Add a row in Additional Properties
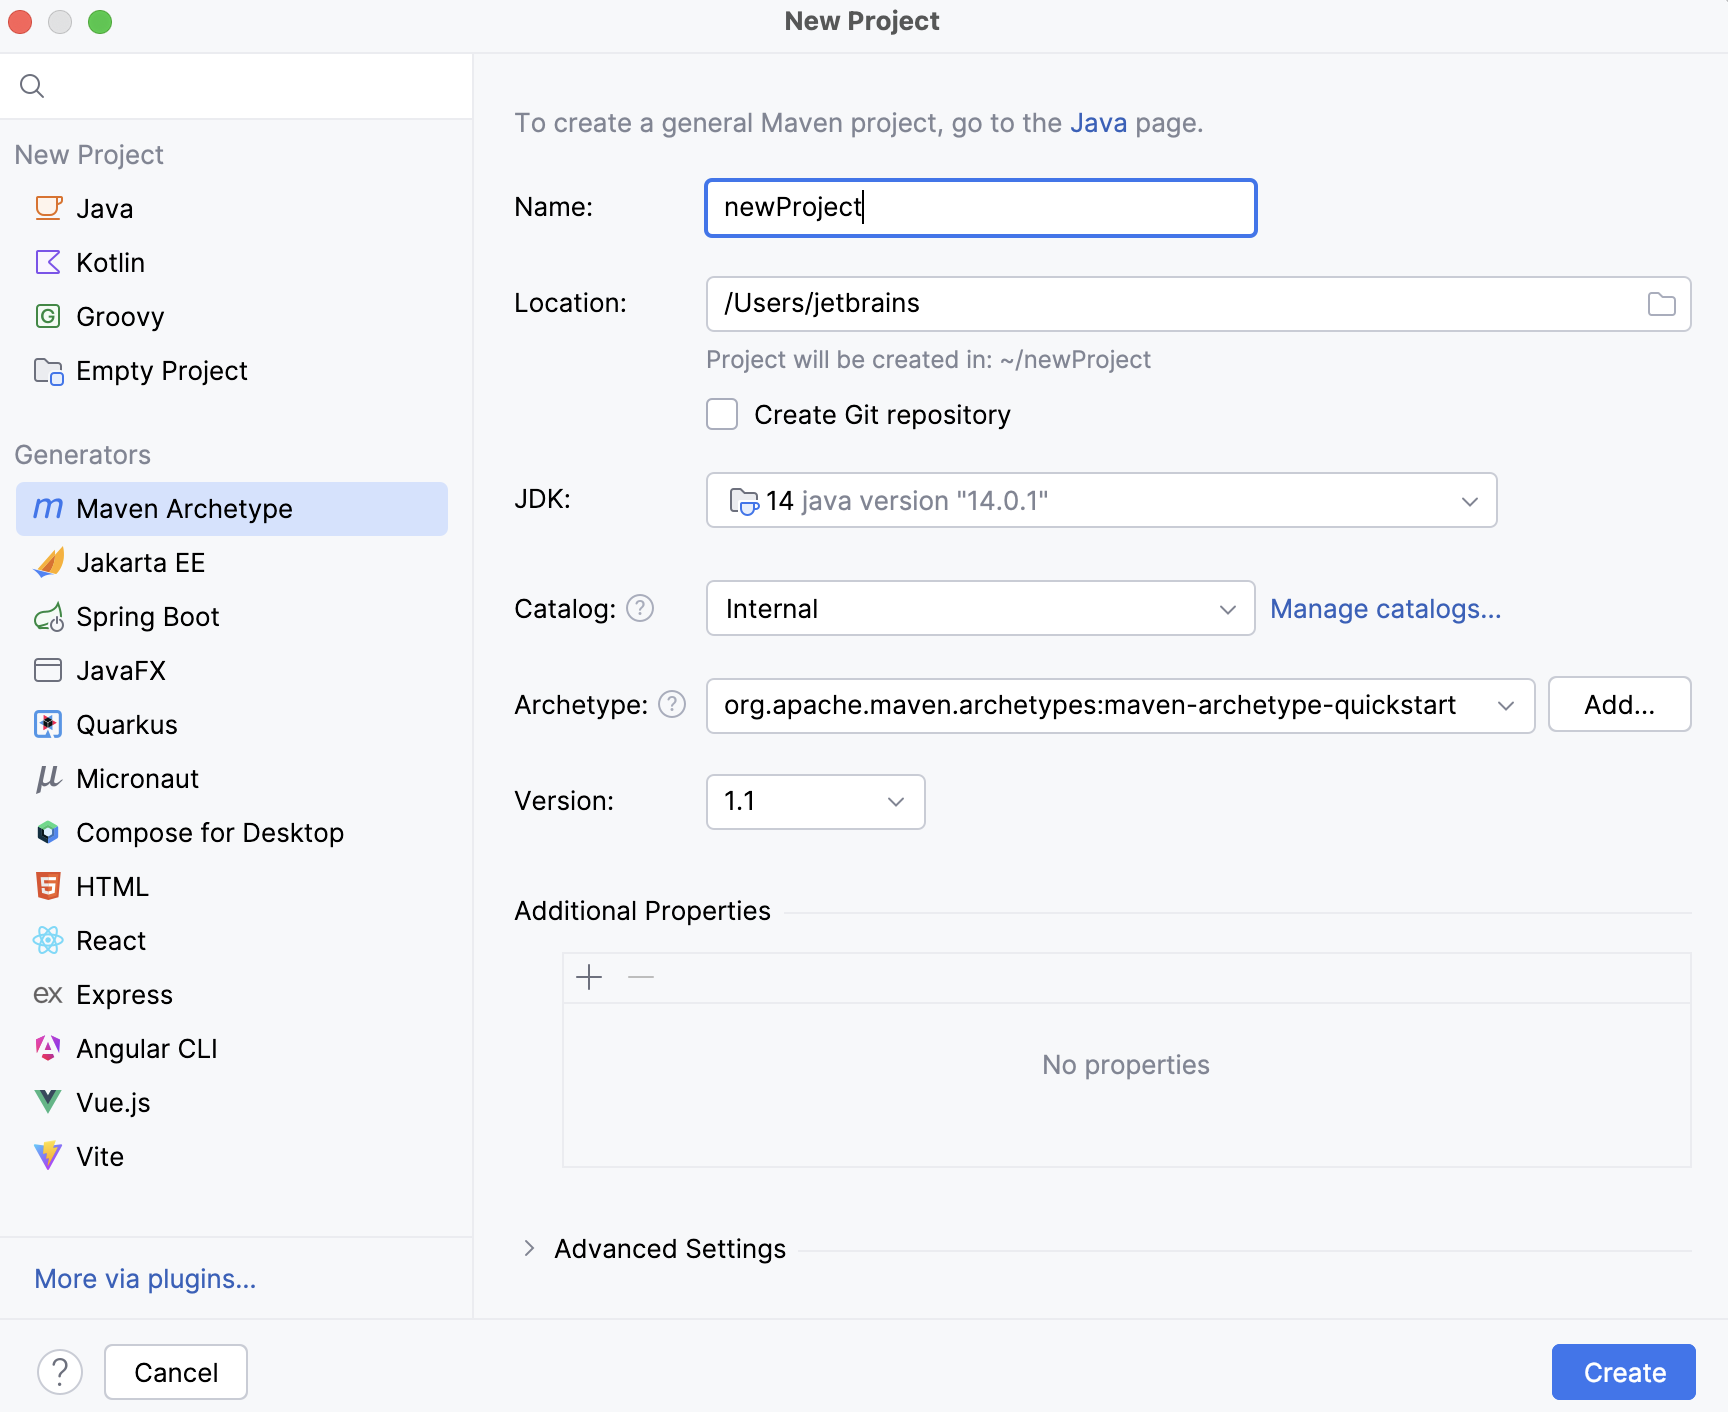Screen dimensions: 1728x1412 pos(589,977)
